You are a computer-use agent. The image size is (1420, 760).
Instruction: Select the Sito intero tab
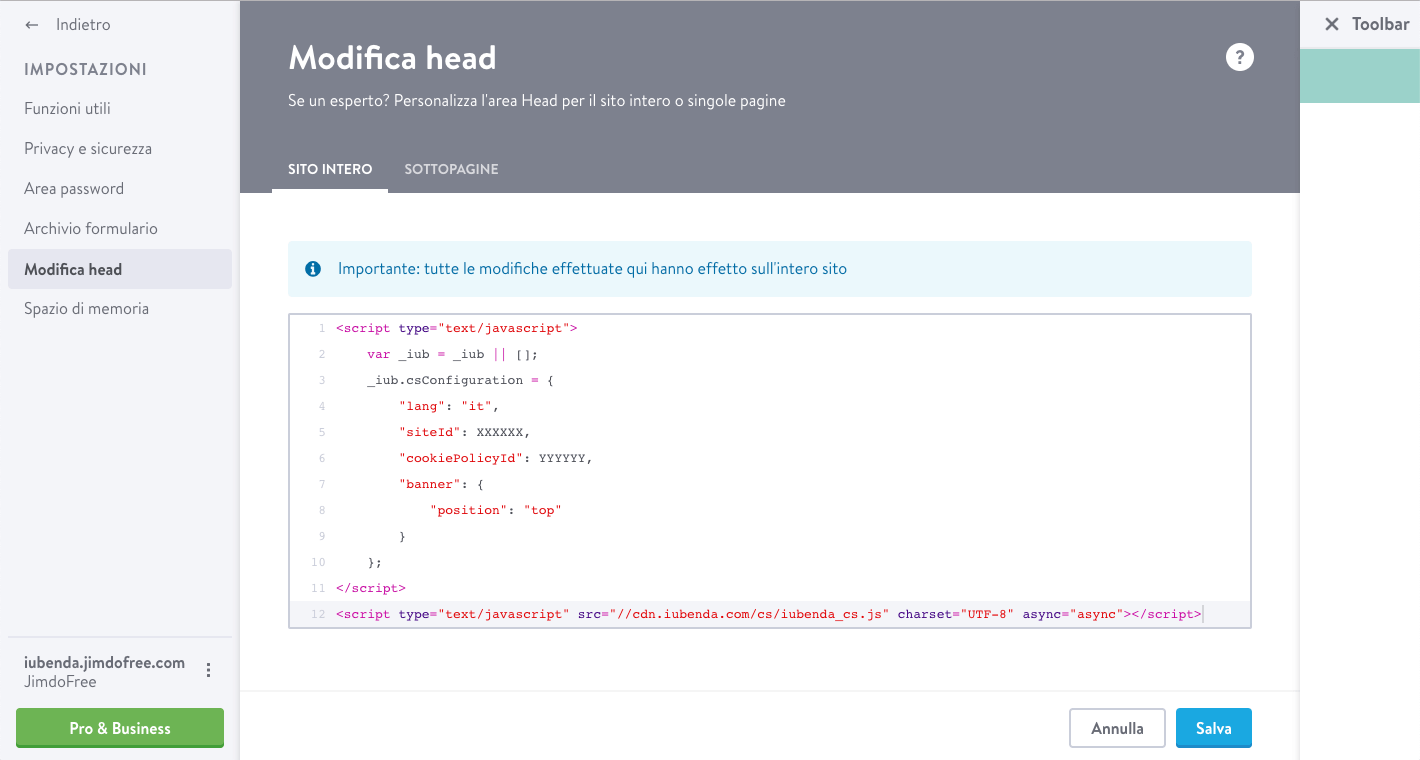coord(330,169)
